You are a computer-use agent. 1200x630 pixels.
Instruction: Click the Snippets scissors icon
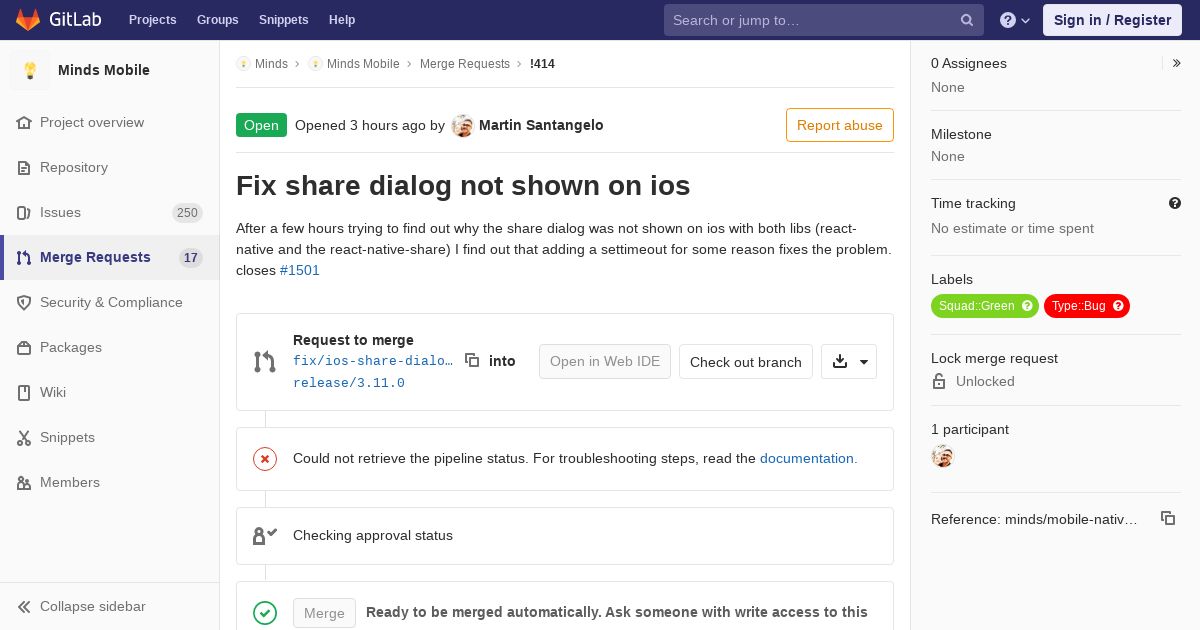pos(24,437)
